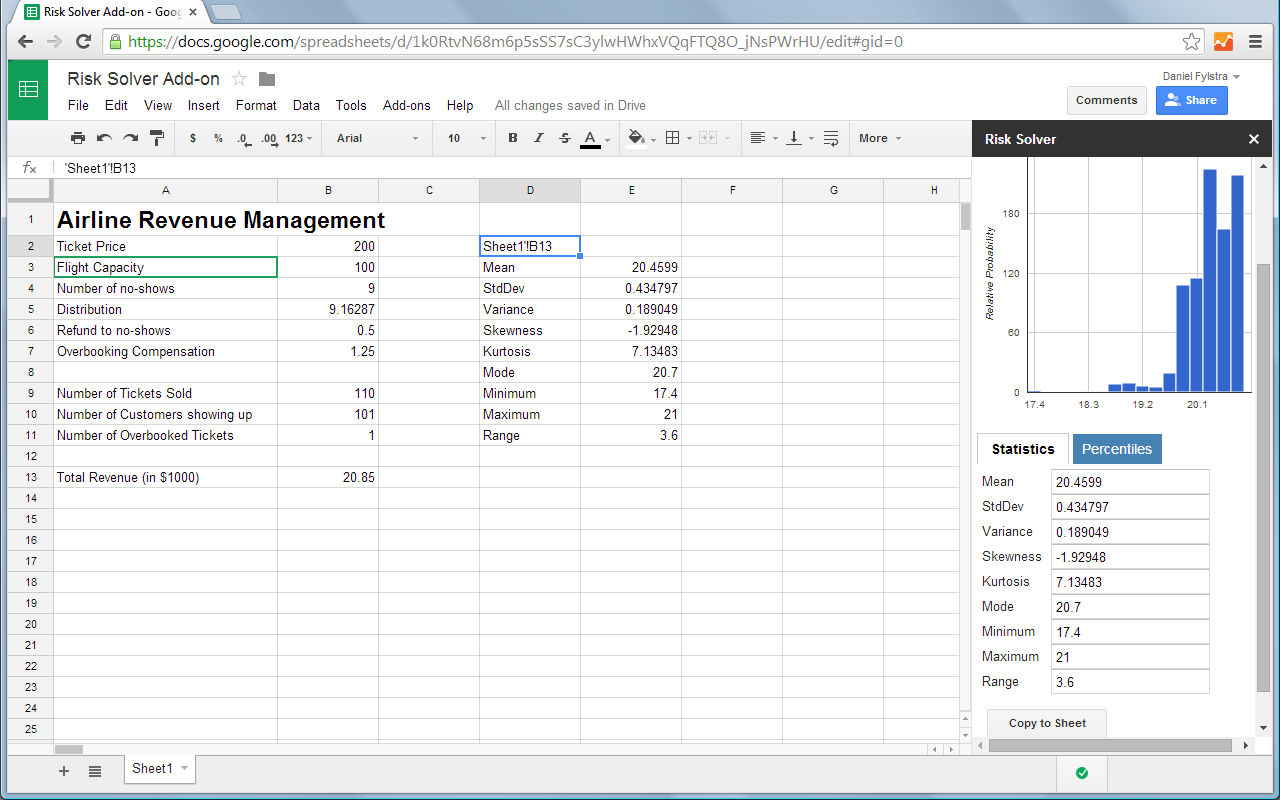The width and height of the screenshot is (1280, 800).
Task: Undo the last action
Action: (x=104, y=138)
